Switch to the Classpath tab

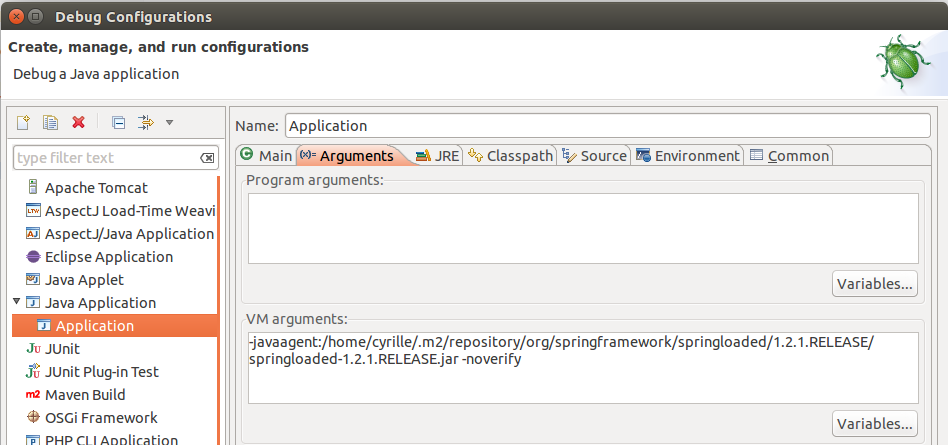pos(510,155)
